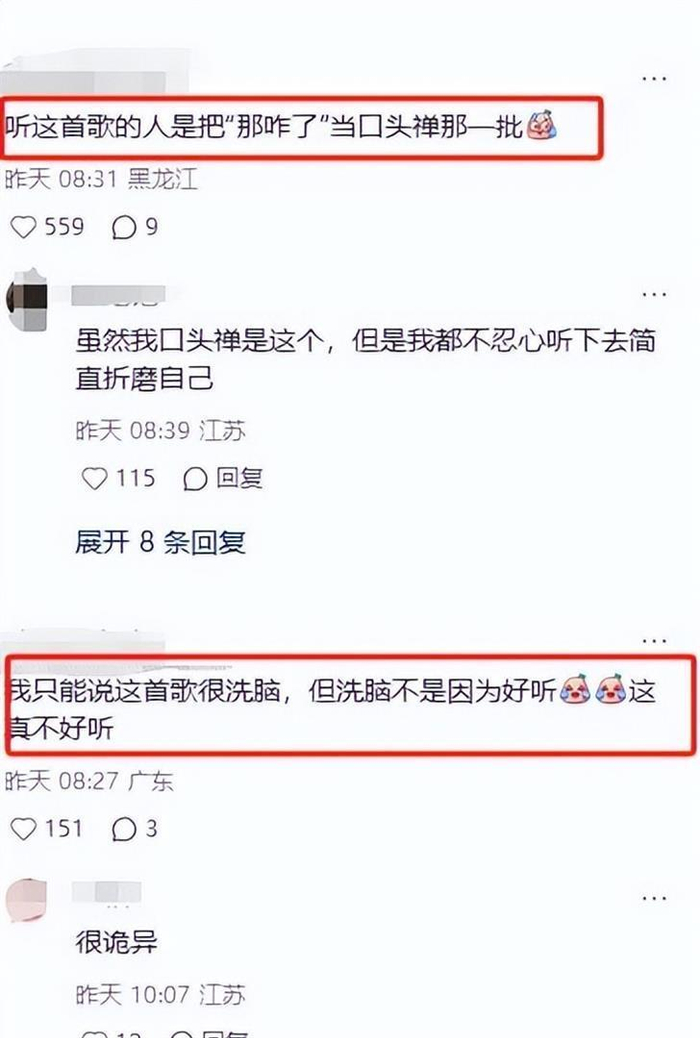The height and width of the screenshot is (1038, 700).
Task: Open blurred username above the 虽然我口头禅 reply
Action: (x=118, y=295)
